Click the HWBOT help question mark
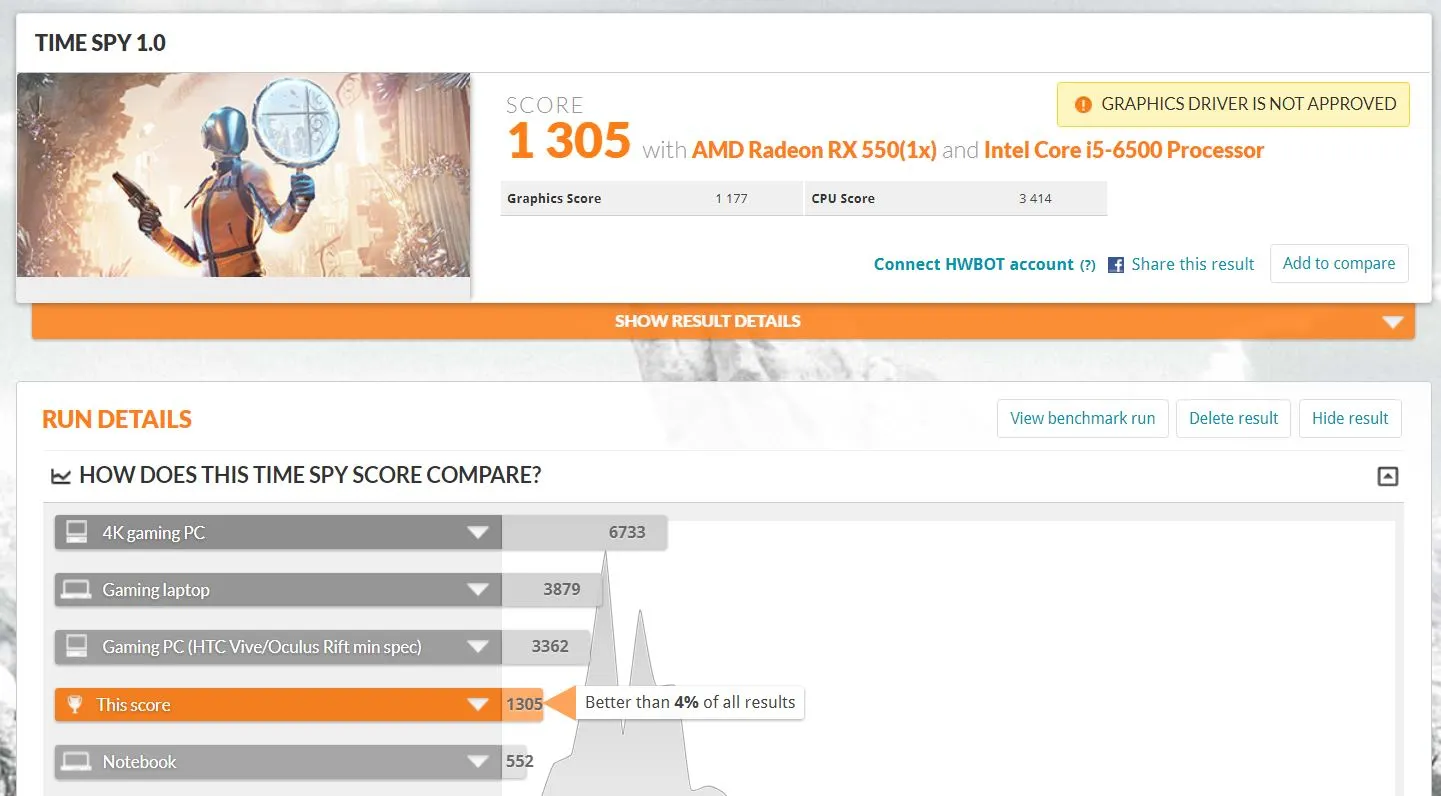Screen dimensions: 1441x796 coord(1087,265)
